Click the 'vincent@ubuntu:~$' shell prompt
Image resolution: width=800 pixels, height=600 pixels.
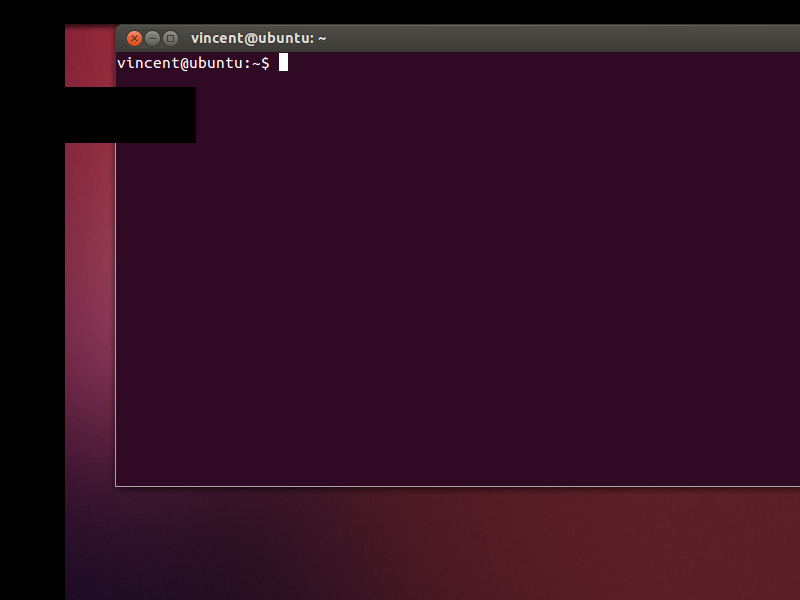coord(192,63)
